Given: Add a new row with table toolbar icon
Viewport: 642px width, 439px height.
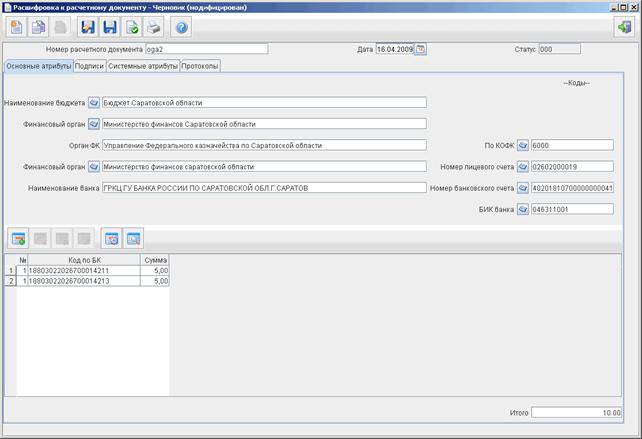Looking at the screenshot, I should pos(18,239).
